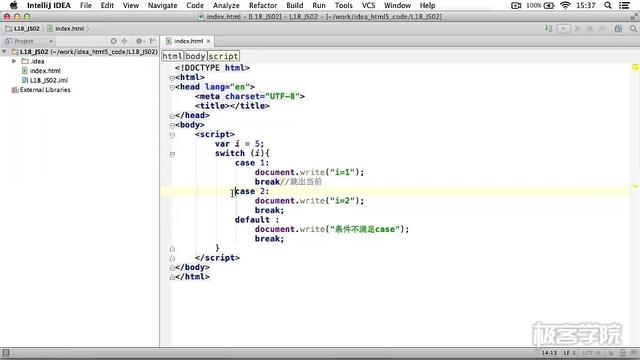Collapse the L18_JS02 project root node
Viewport: 640px width, 360px height.
(x=4, y=52)
